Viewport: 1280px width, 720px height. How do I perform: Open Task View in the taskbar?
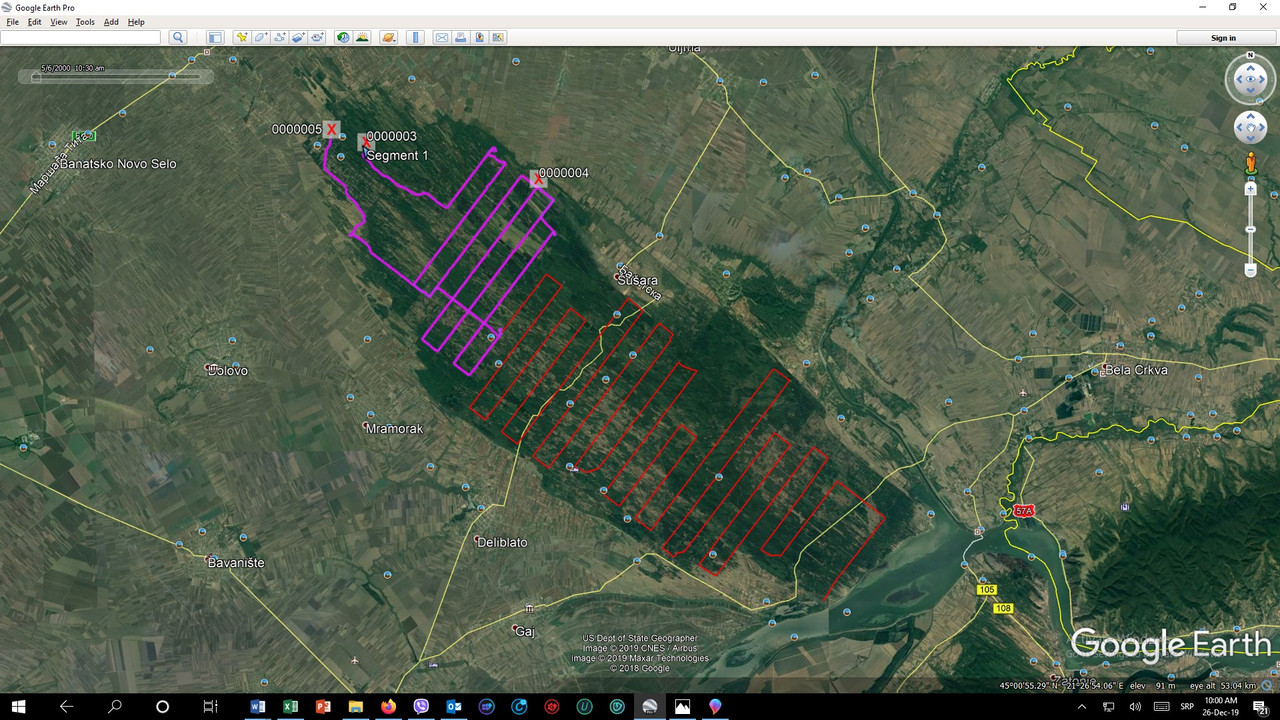[210, 706]
